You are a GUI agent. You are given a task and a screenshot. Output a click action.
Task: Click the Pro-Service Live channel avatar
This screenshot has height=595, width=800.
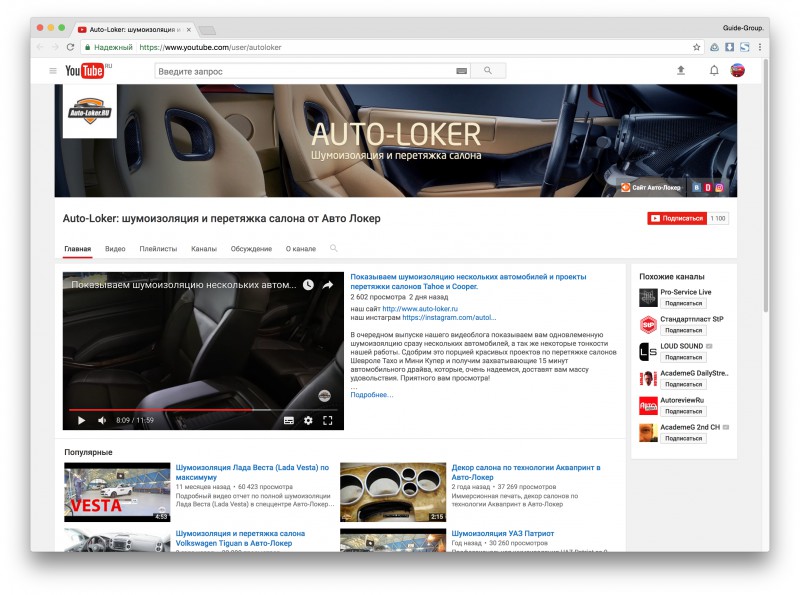click(x=648, y=297)
